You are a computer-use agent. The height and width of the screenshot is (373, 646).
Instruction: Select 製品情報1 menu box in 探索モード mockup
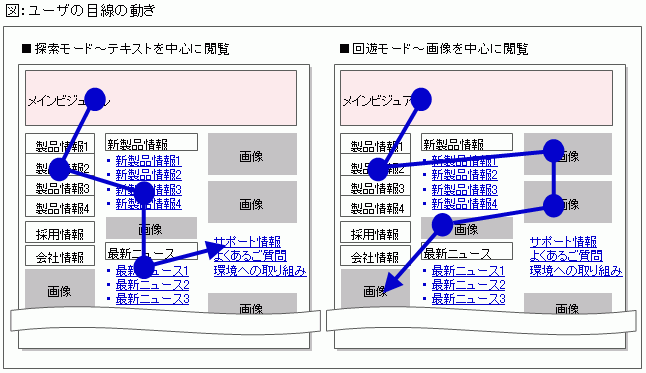60,144
